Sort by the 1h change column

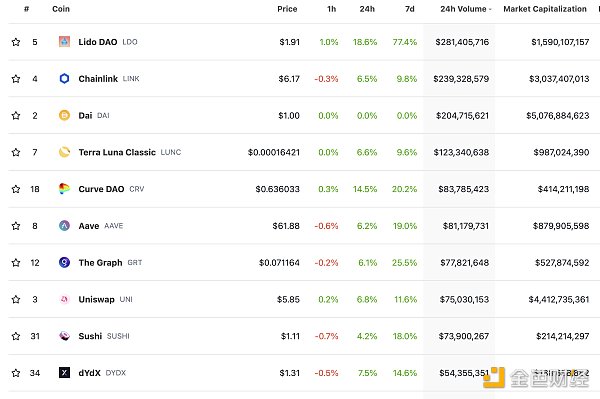(331, 9)
